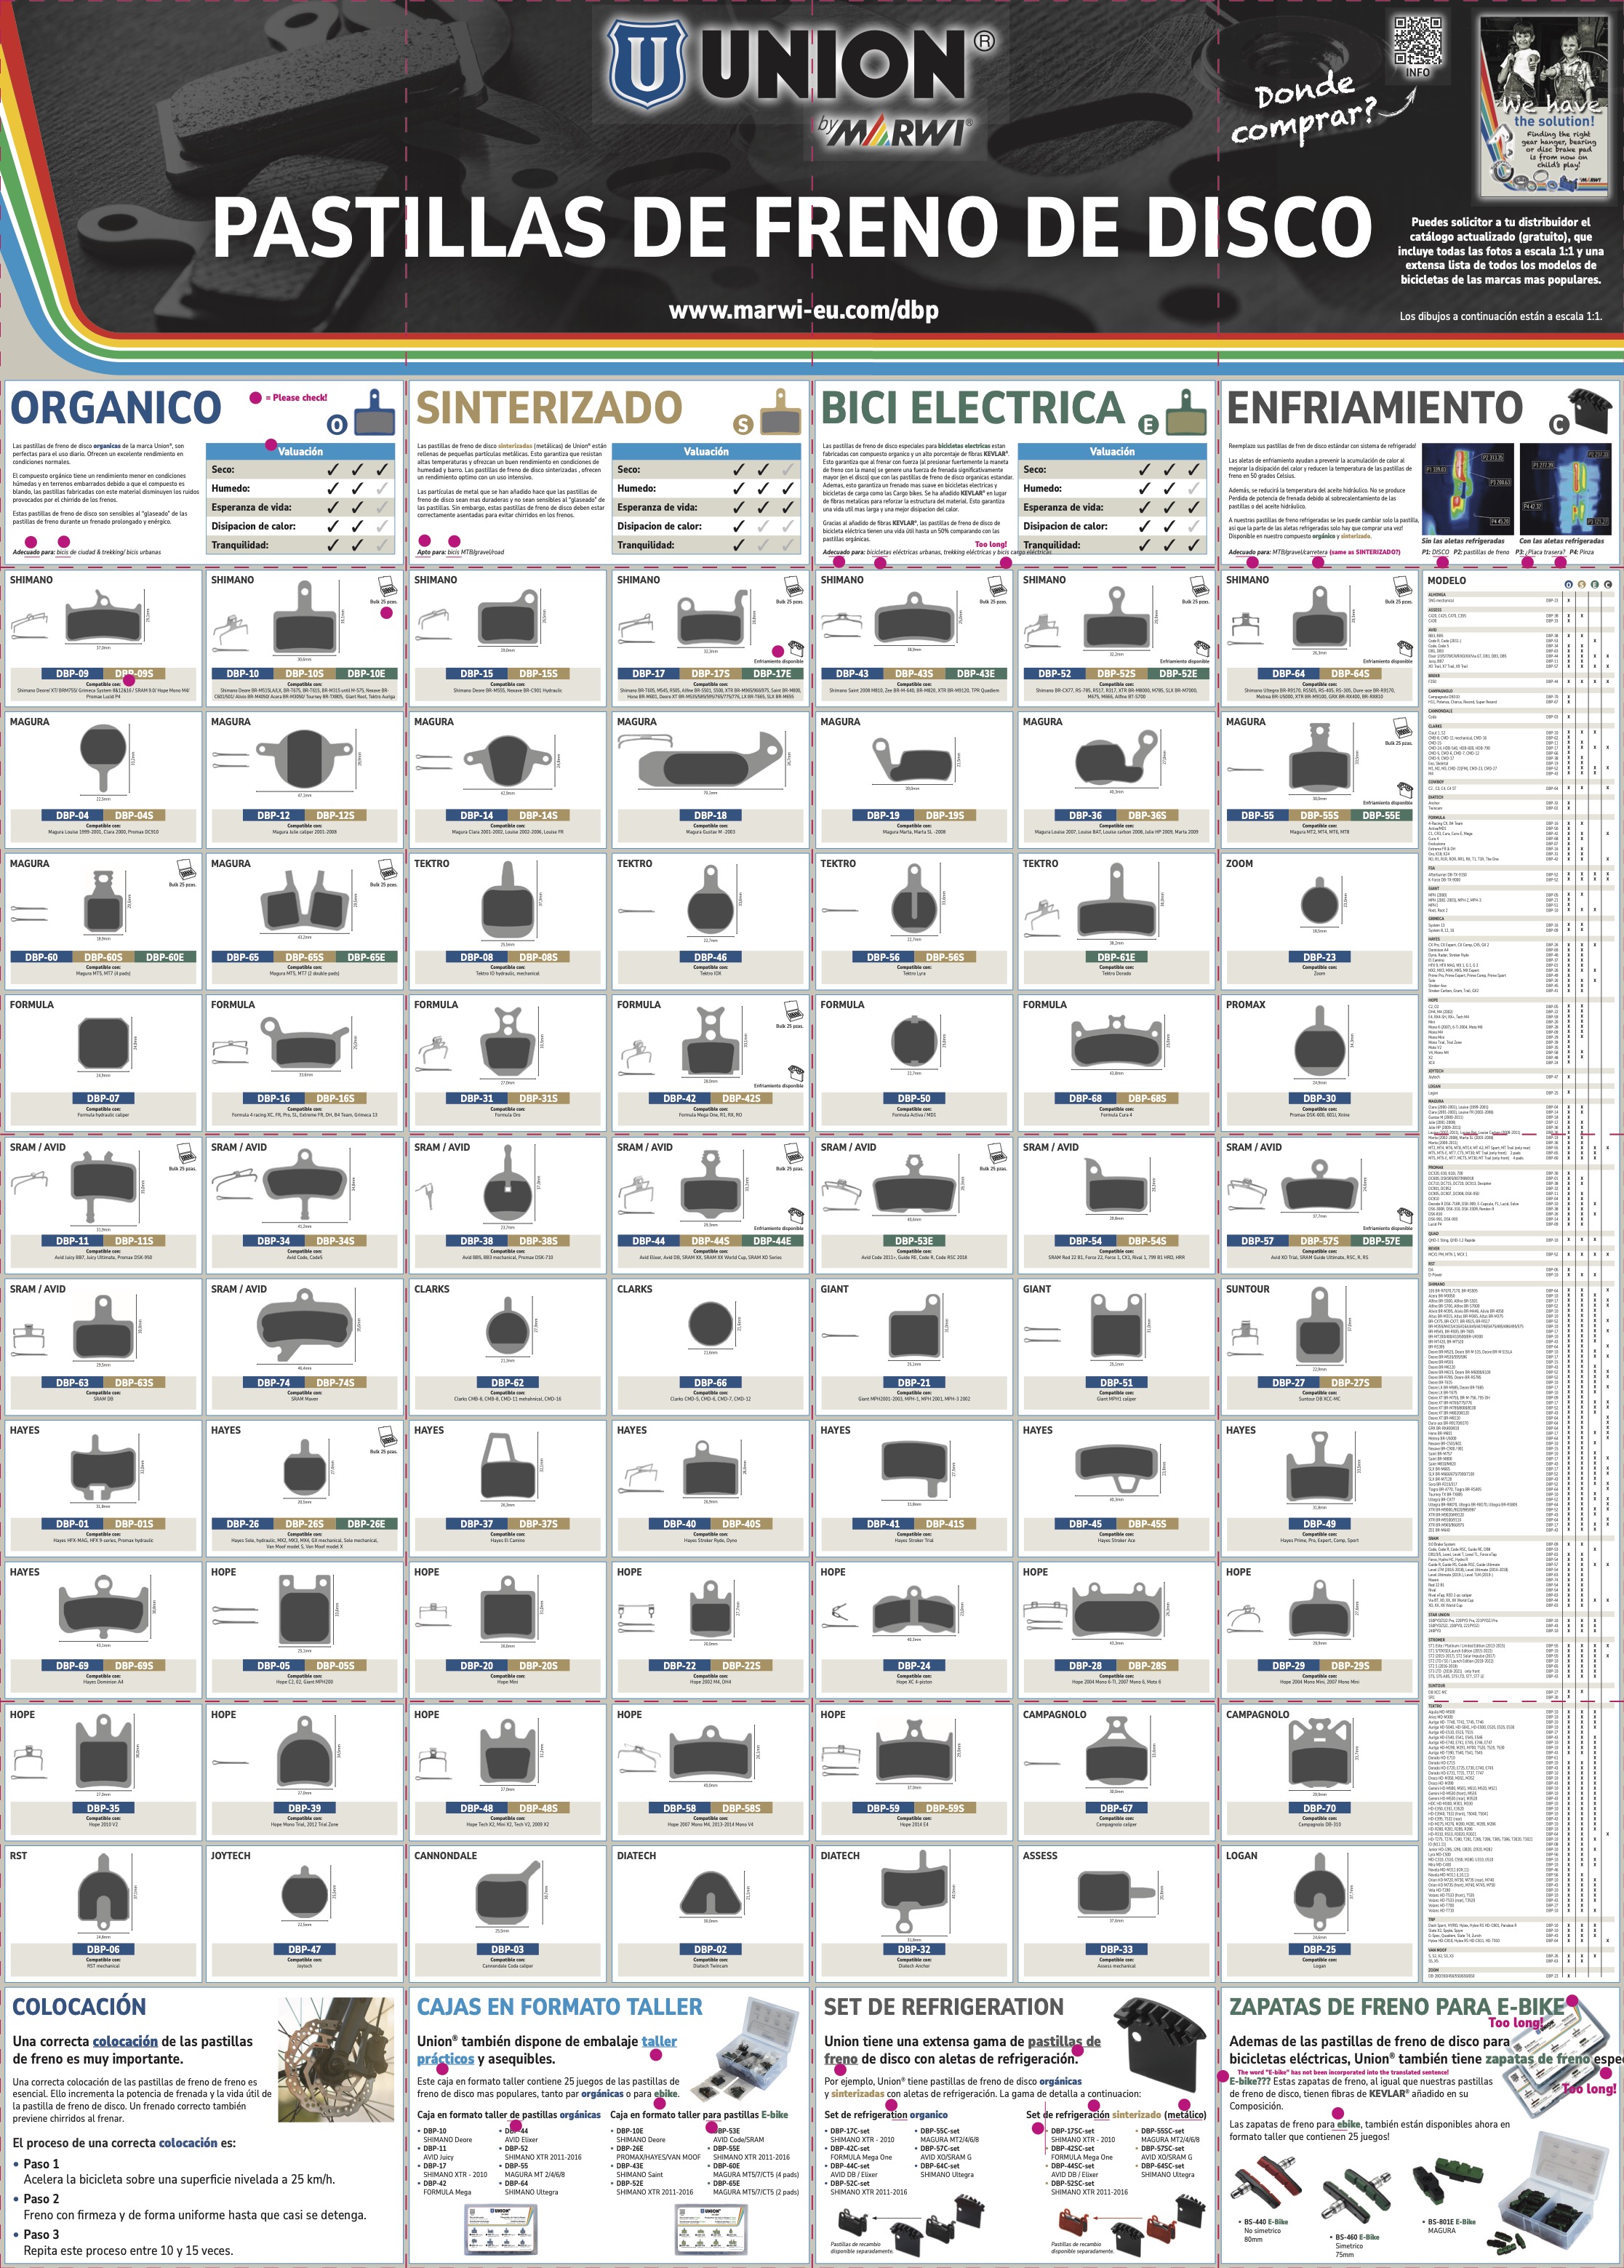
Task: Click the blue pad icon beside ORGANICO heading
Action: tap(375, 411)
